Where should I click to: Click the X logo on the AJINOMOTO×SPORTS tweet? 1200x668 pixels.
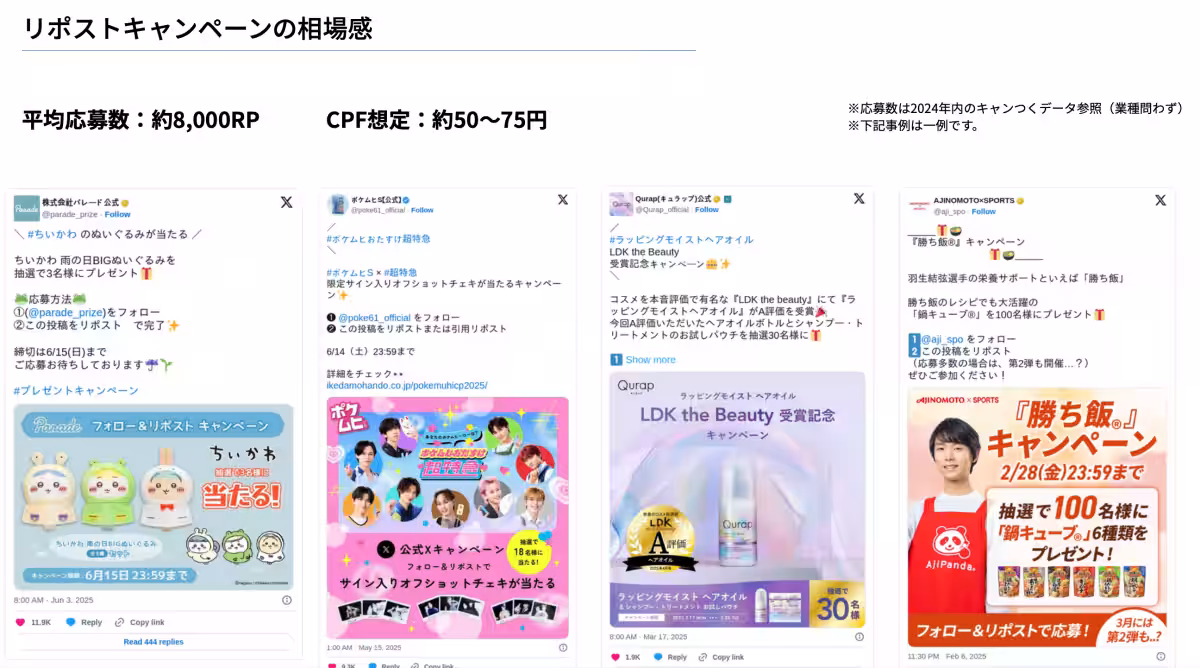click(1160, 200)
